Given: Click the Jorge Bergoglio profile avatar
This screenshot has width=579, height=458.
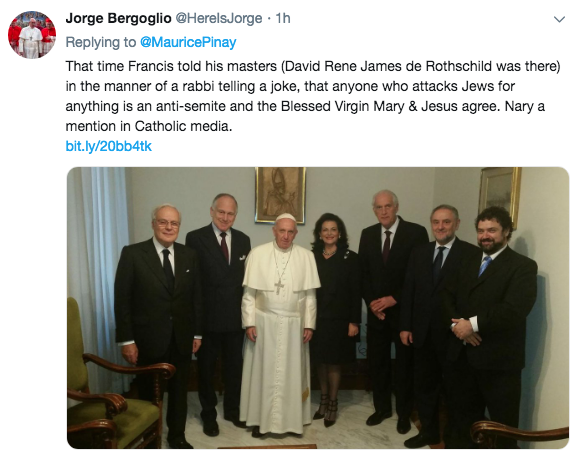Looking at the screenshot, I should click(x=32, y=35).
